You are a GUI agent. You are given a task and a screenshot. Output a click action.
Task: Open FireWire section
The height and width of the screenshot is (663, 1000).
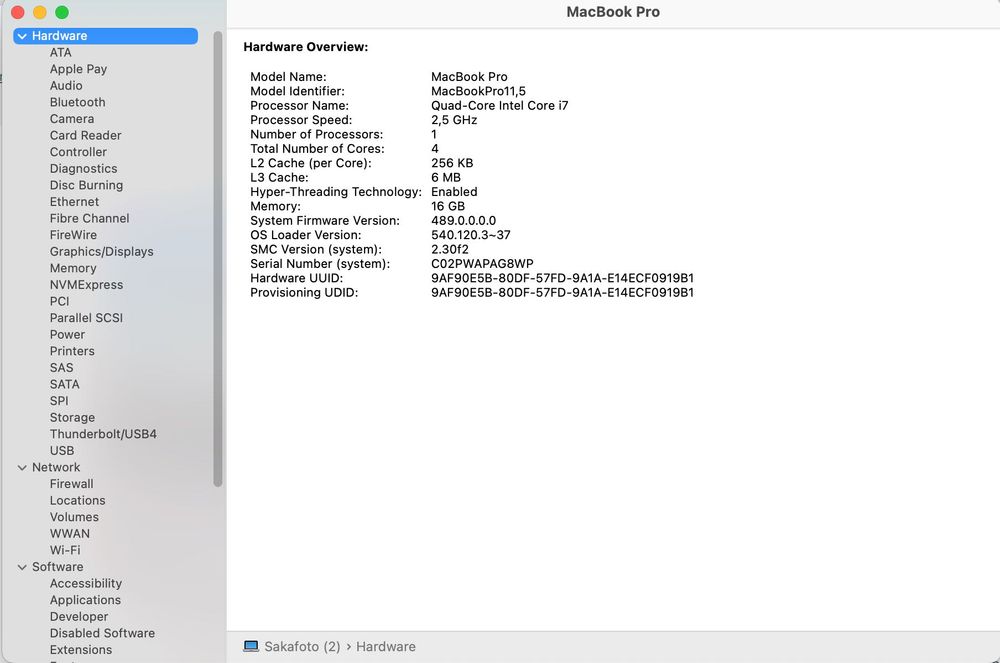click(x=73, y=235)
